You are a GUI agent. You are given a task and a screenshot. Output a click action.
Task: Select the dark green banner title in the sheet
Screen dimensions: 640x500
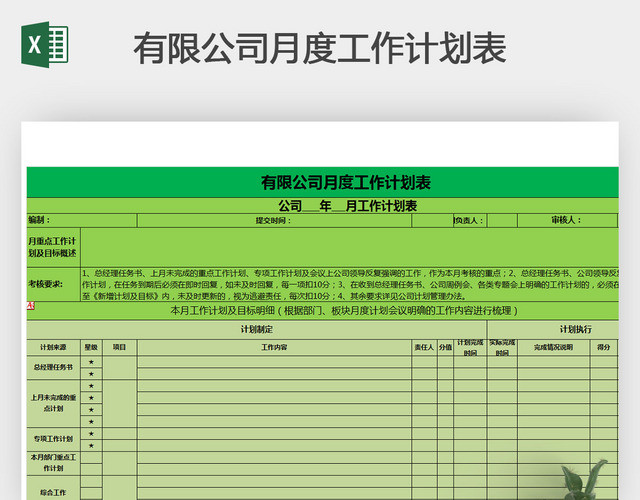[323, 182]
